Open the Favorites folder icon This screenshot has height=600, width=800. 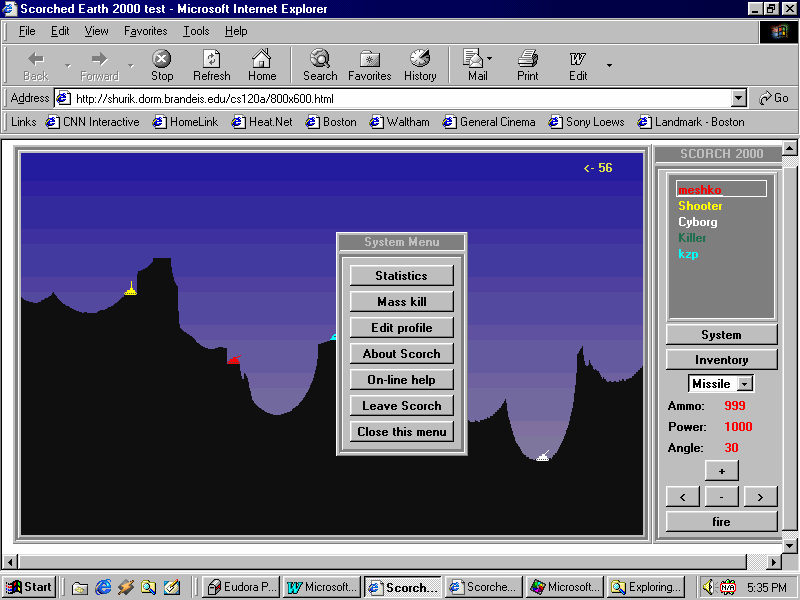click(x=370, y=60)
